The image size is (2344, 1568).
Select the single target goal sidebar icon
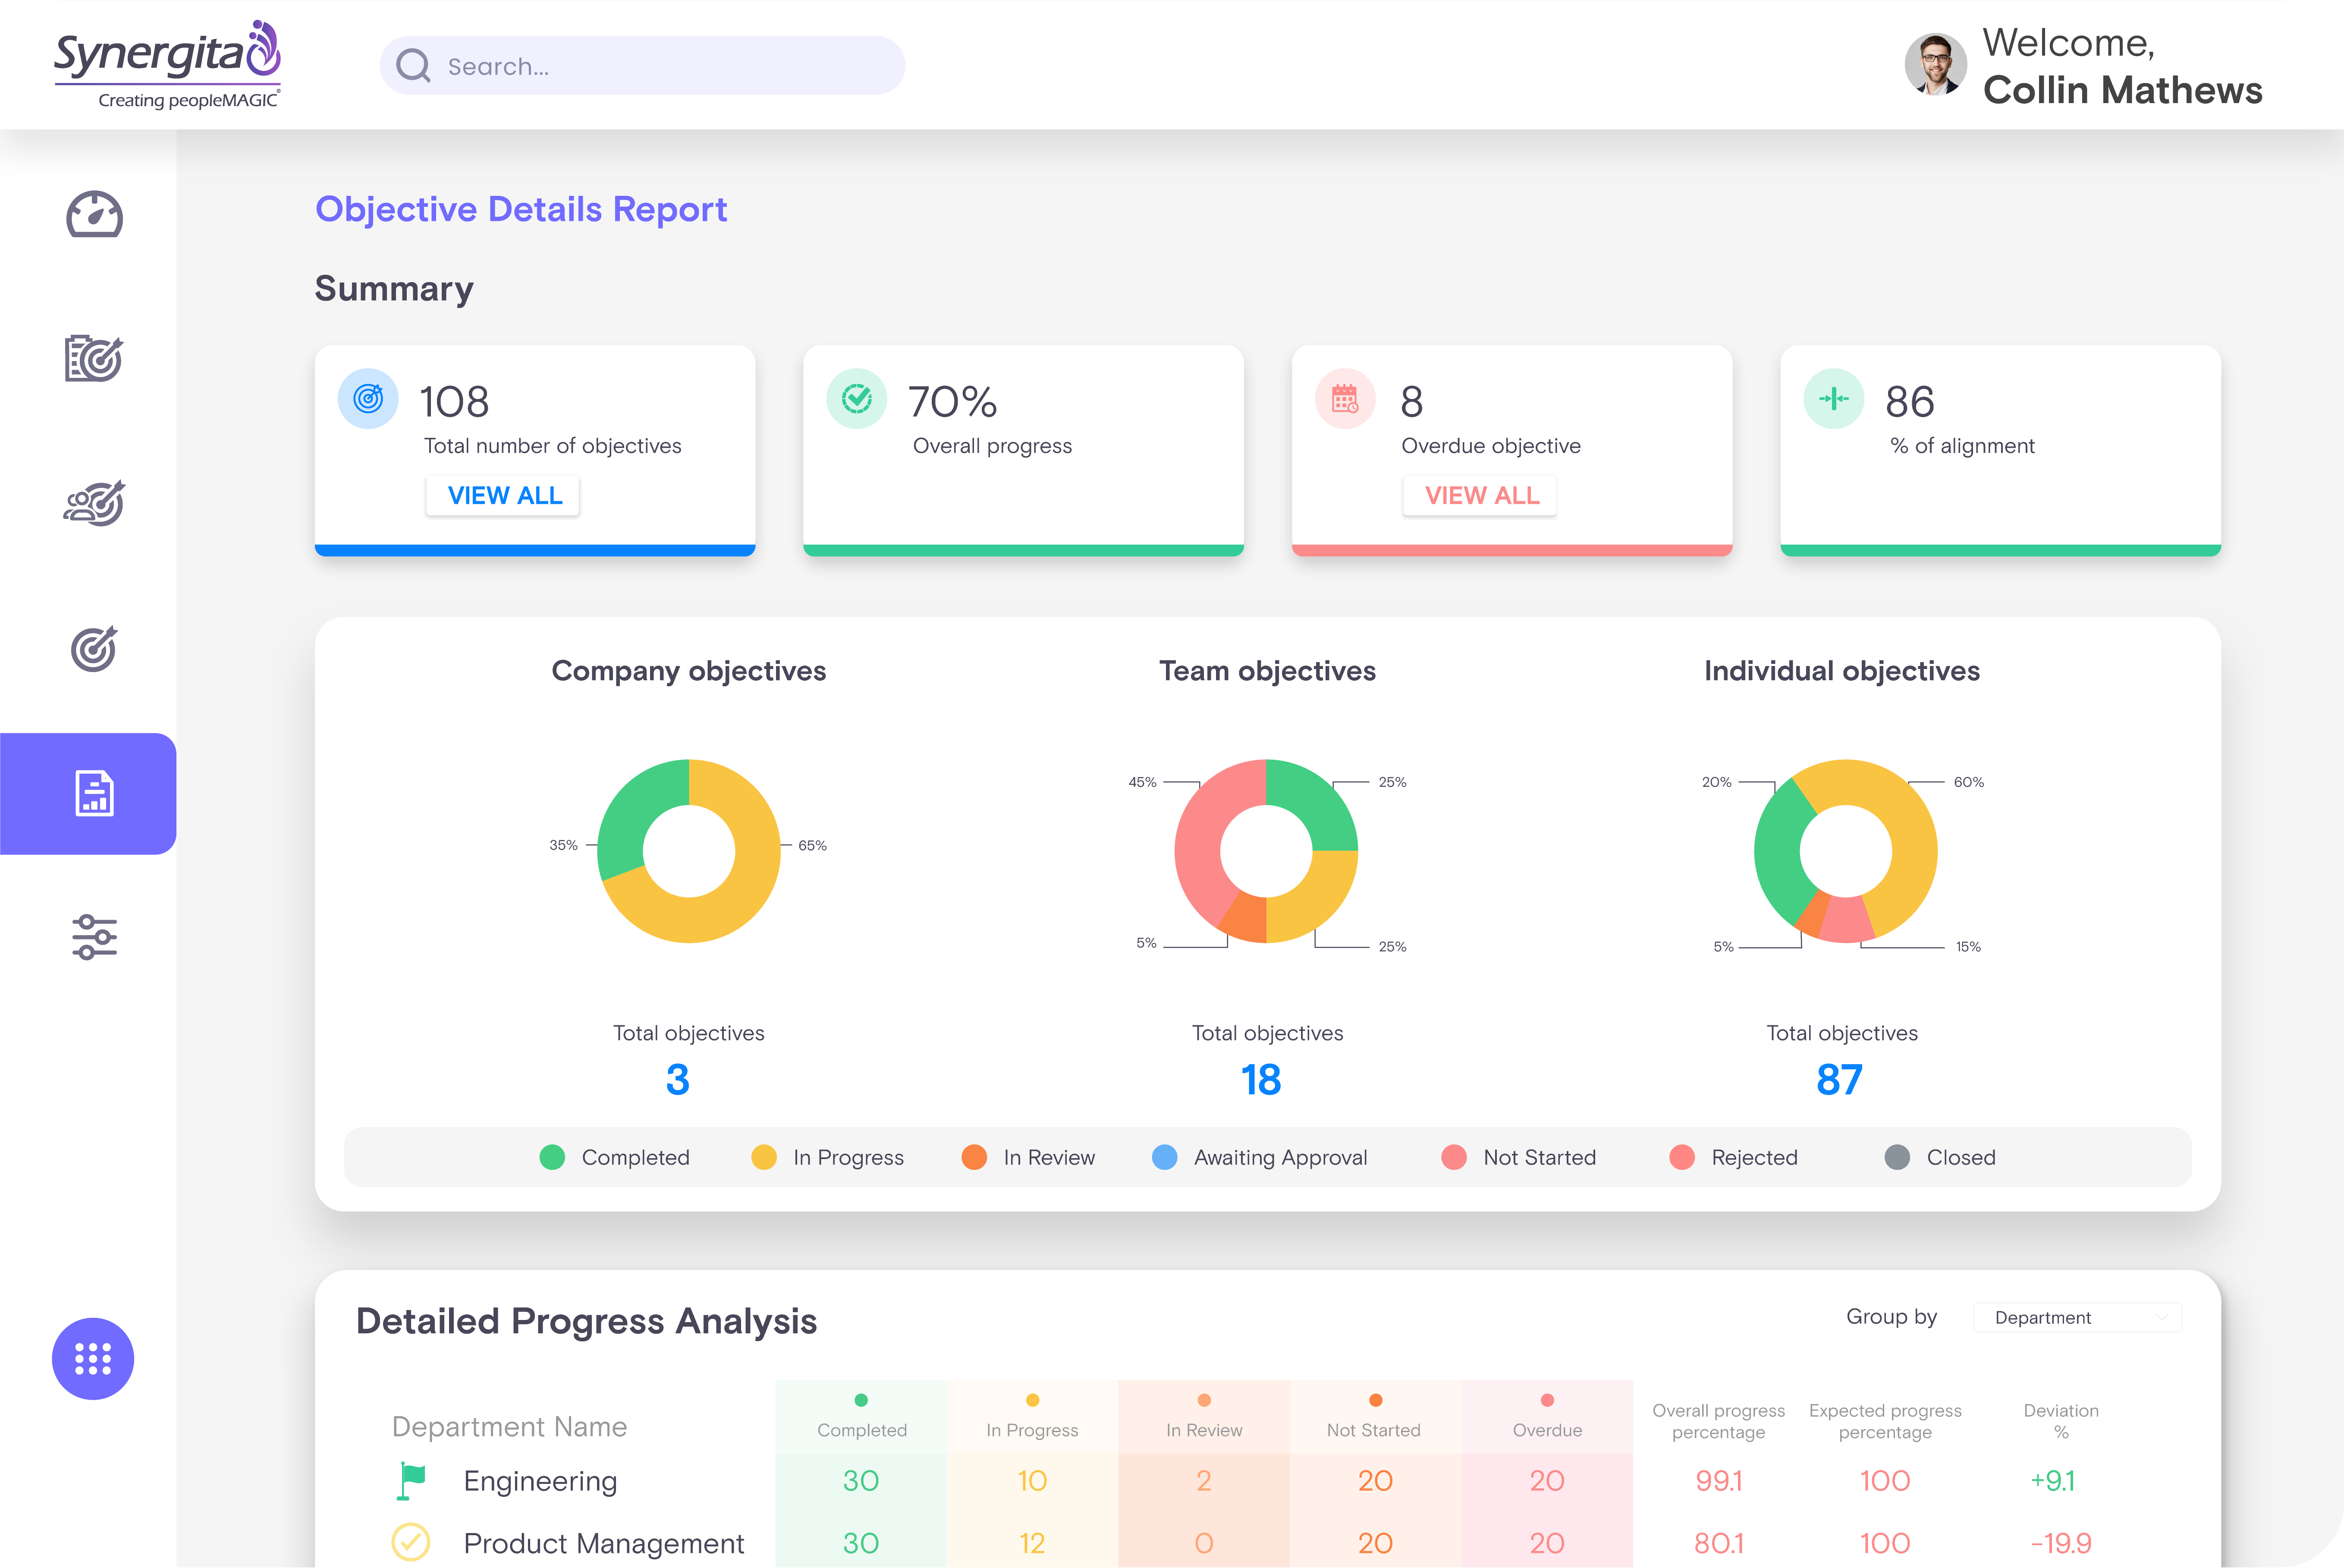point(94,649)
